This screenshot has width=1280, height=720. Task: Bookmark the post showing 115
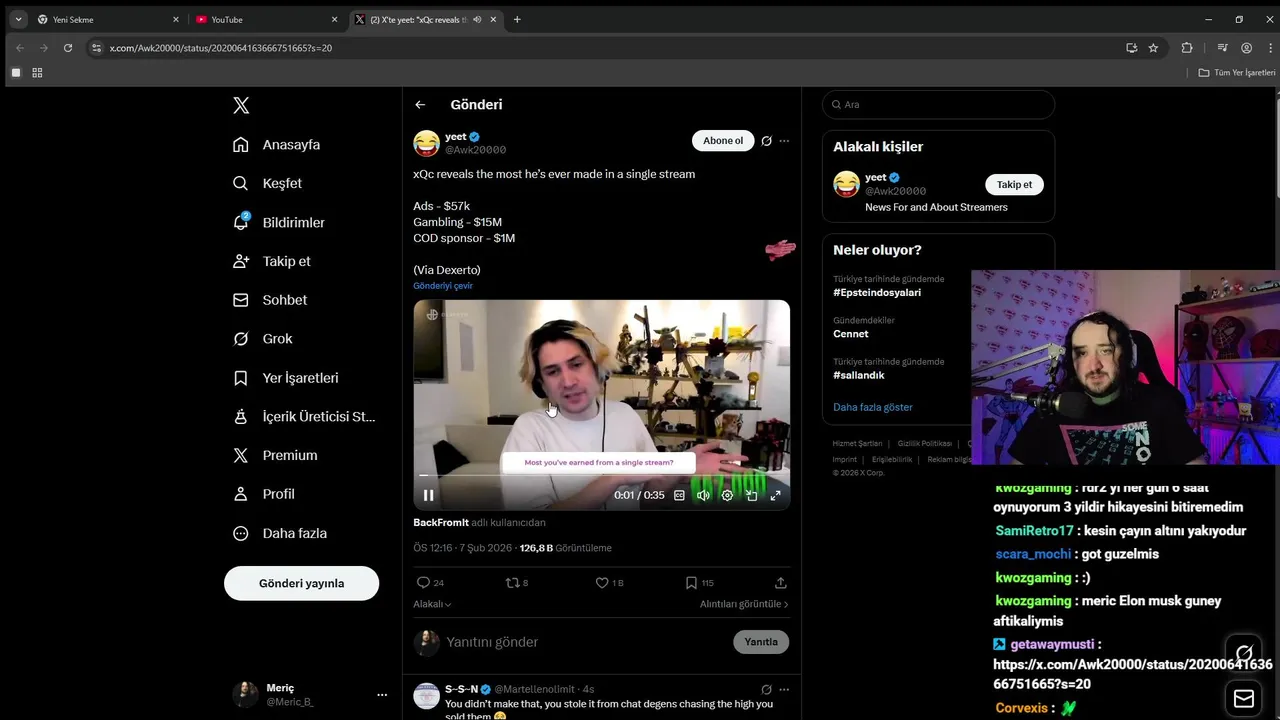click(x=699, y=582)
